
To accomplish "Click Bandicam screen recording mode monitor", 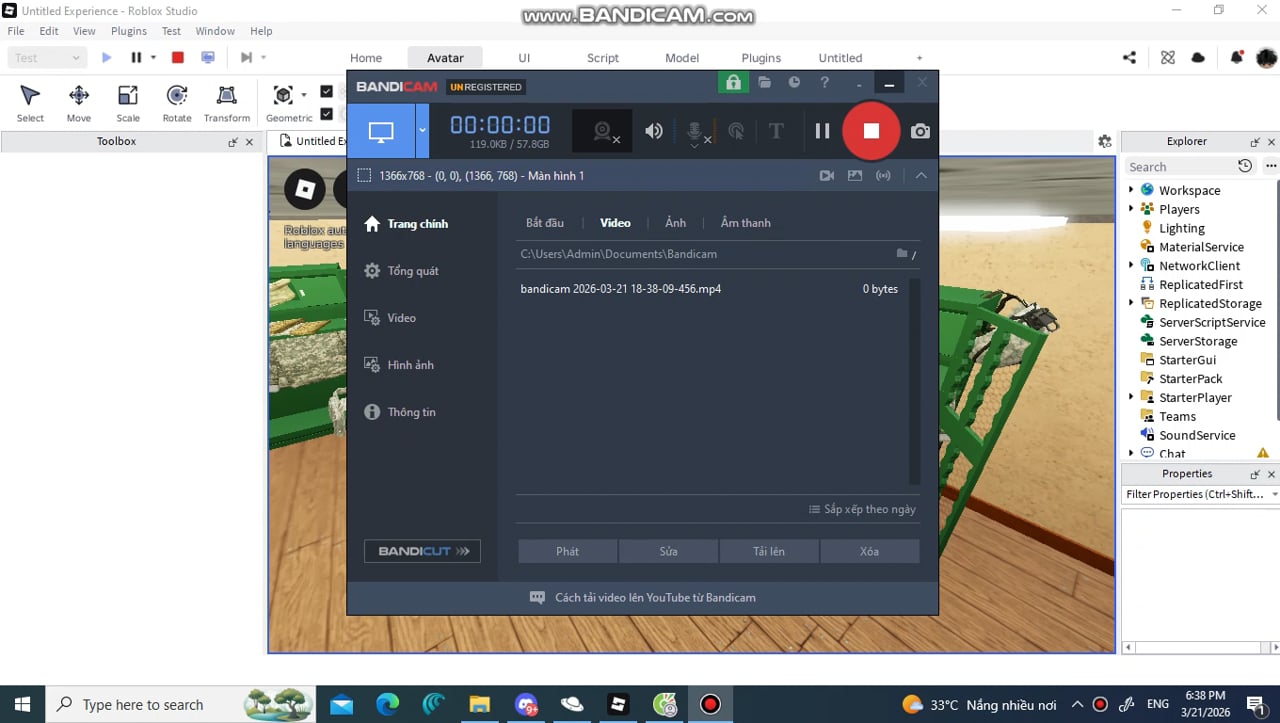I will point(381,131).
